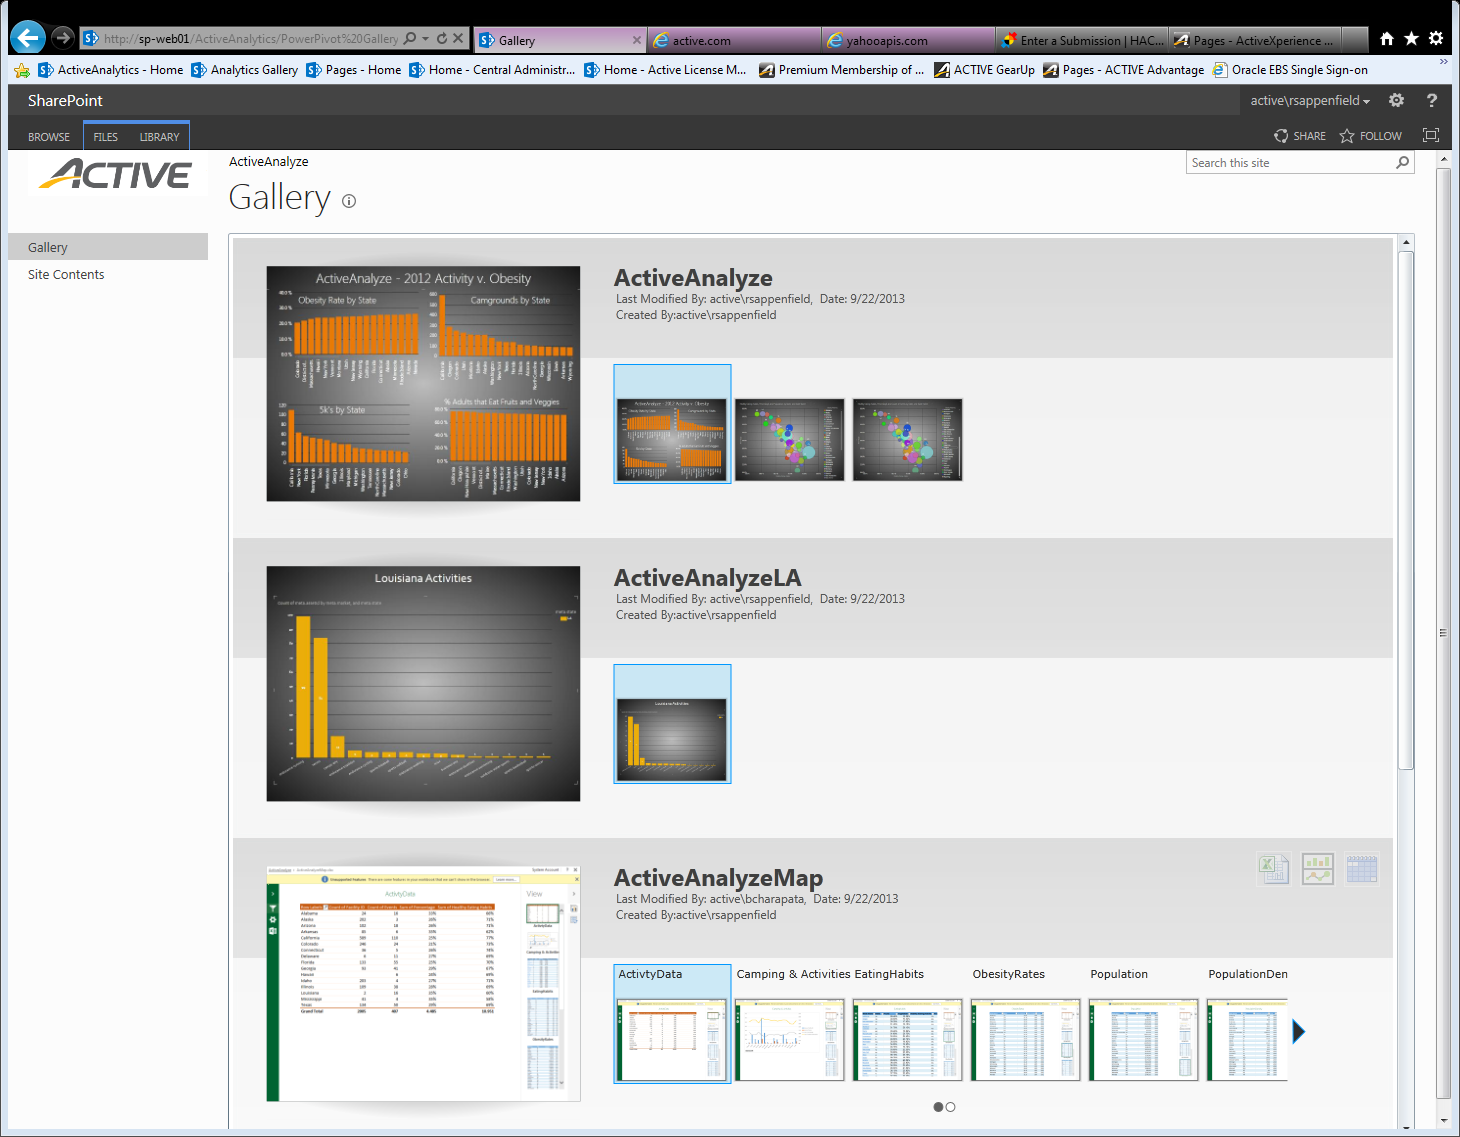Screen dimensions: 1460x1137
Task: Click the search magnifier icon
Action: tap(1402, 163)
